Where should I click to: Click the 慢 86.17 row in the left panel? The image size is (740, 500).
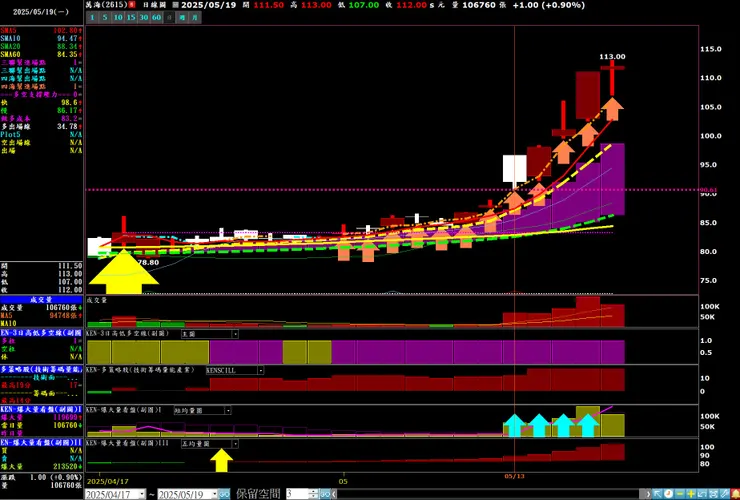click(x=42, y=110)
